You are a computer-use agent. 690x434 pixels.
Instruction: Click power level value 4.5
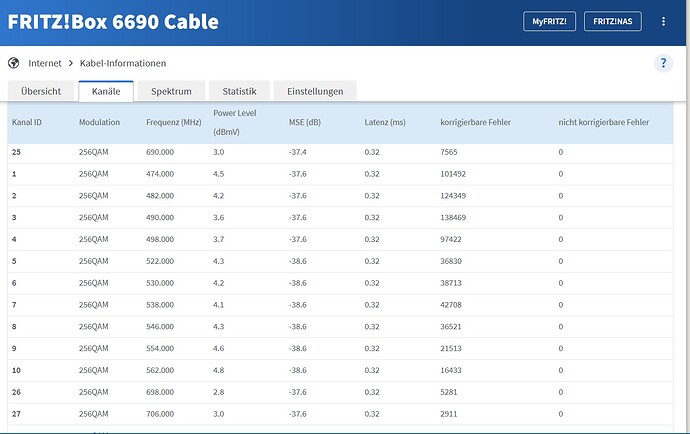219,174
